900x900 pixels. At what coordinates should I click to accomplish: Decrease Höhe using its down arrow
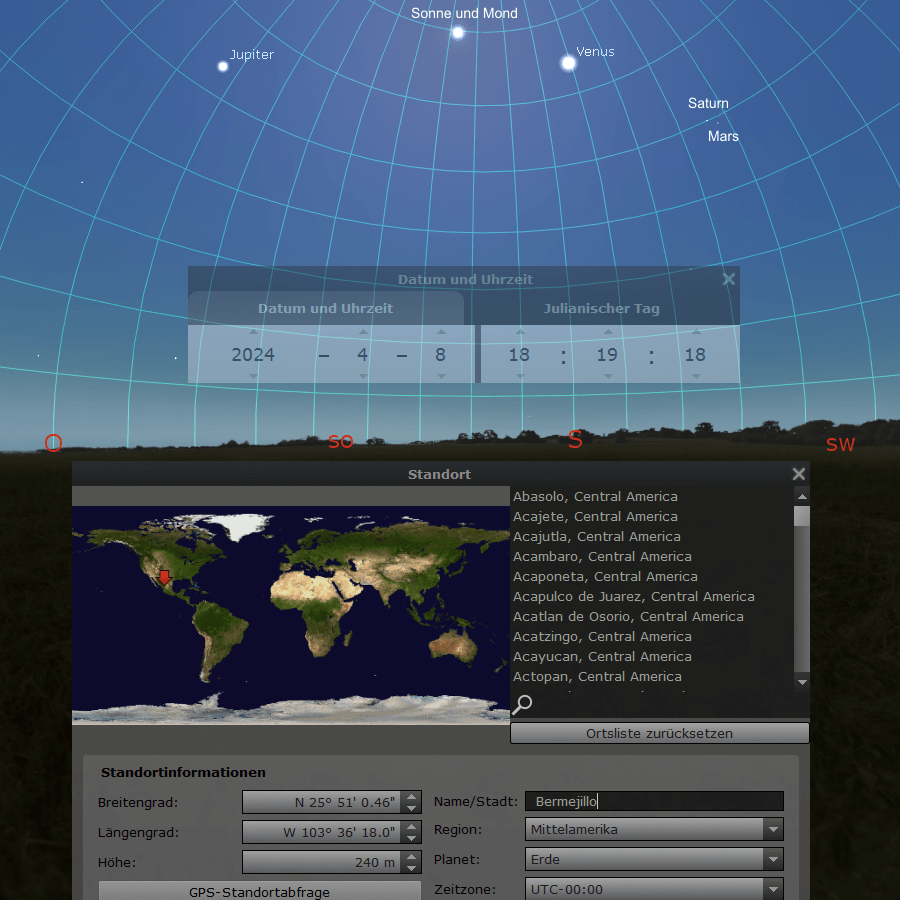(412, 867)
